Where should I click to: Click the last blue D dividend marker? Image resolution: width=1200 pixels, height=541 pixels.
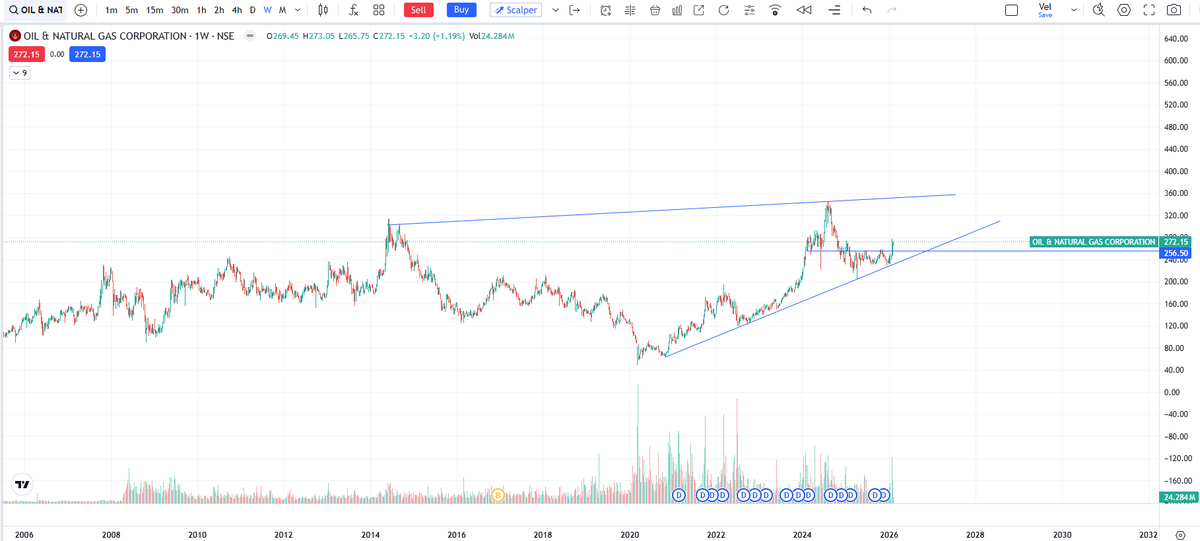885,494
